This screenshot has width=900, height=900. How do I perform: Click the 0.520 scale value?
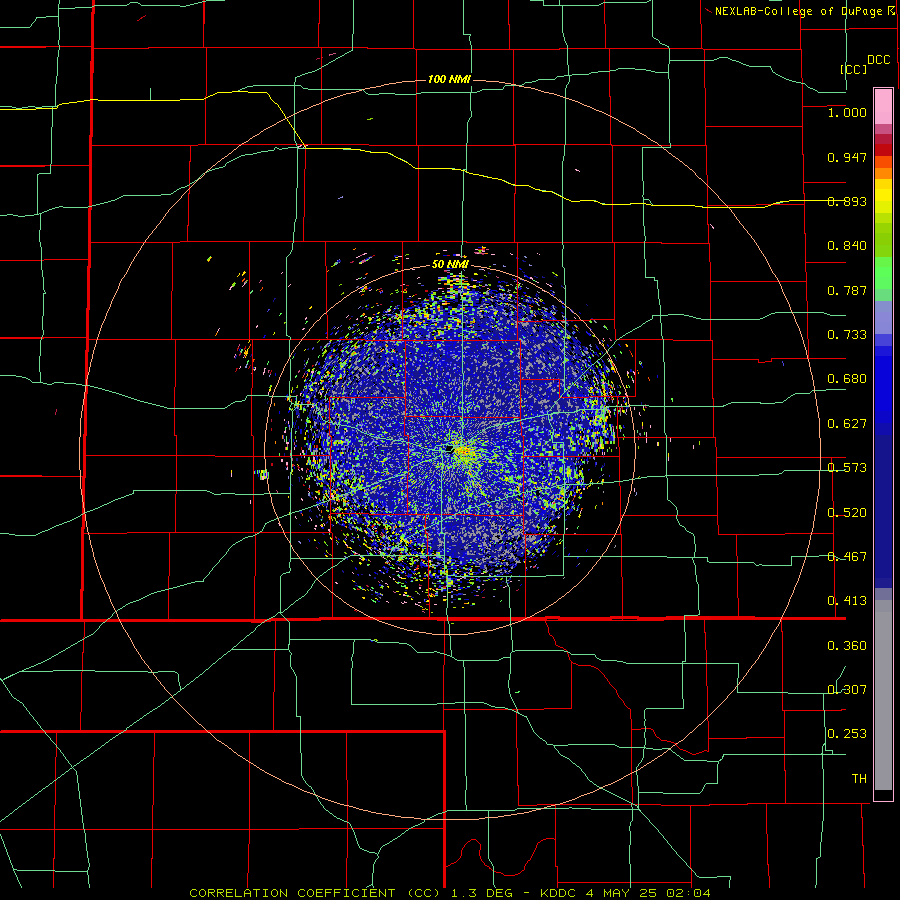click(x=847, y=513)
